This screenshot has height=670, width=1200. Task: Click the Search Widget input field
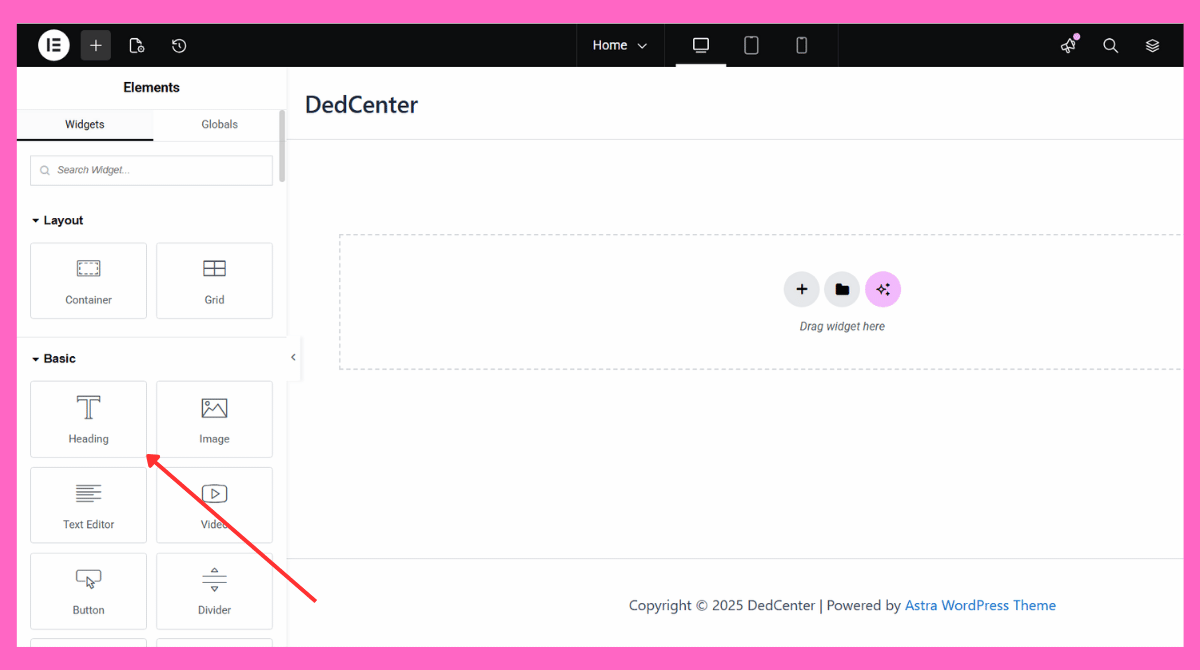click(152, 170)
